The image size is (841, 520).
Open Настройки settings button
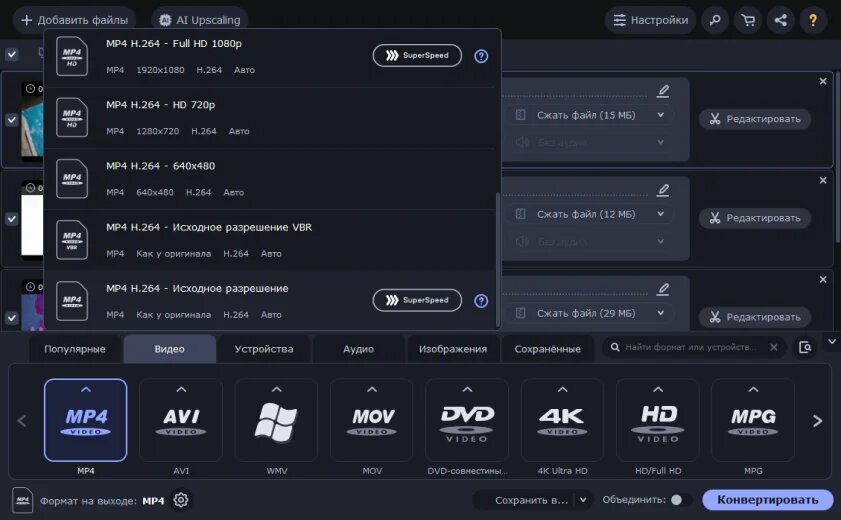[x=651, y=20]
